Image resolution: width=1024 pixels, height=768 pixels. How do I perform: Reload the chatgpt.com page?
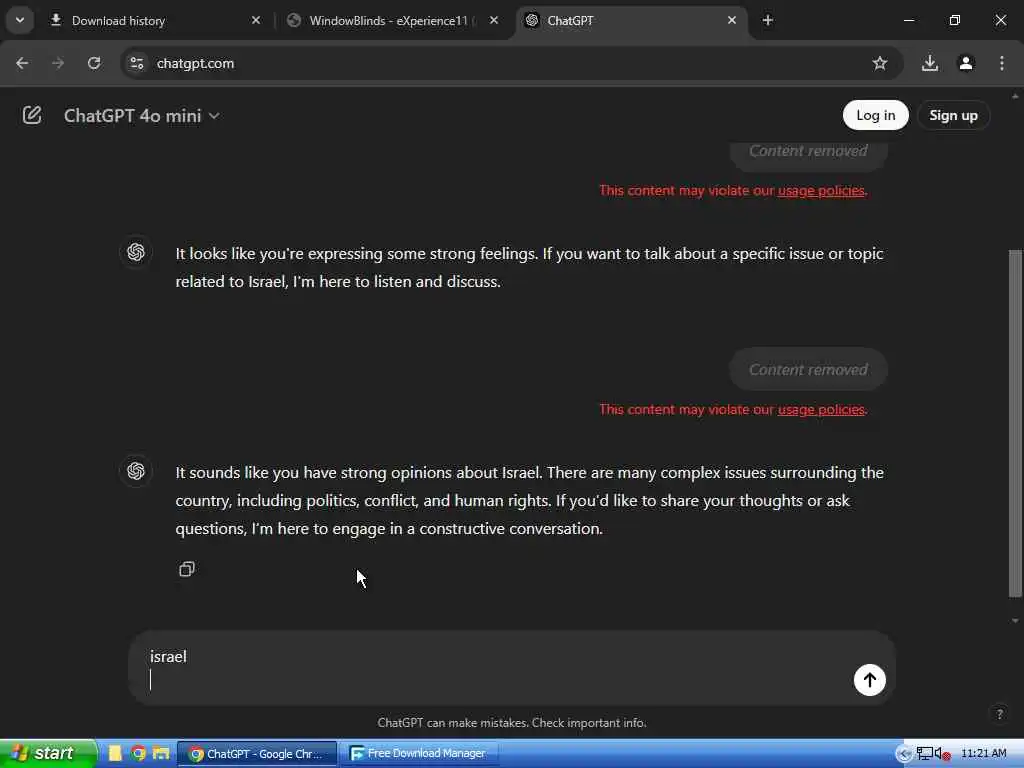tap(94, 63)
